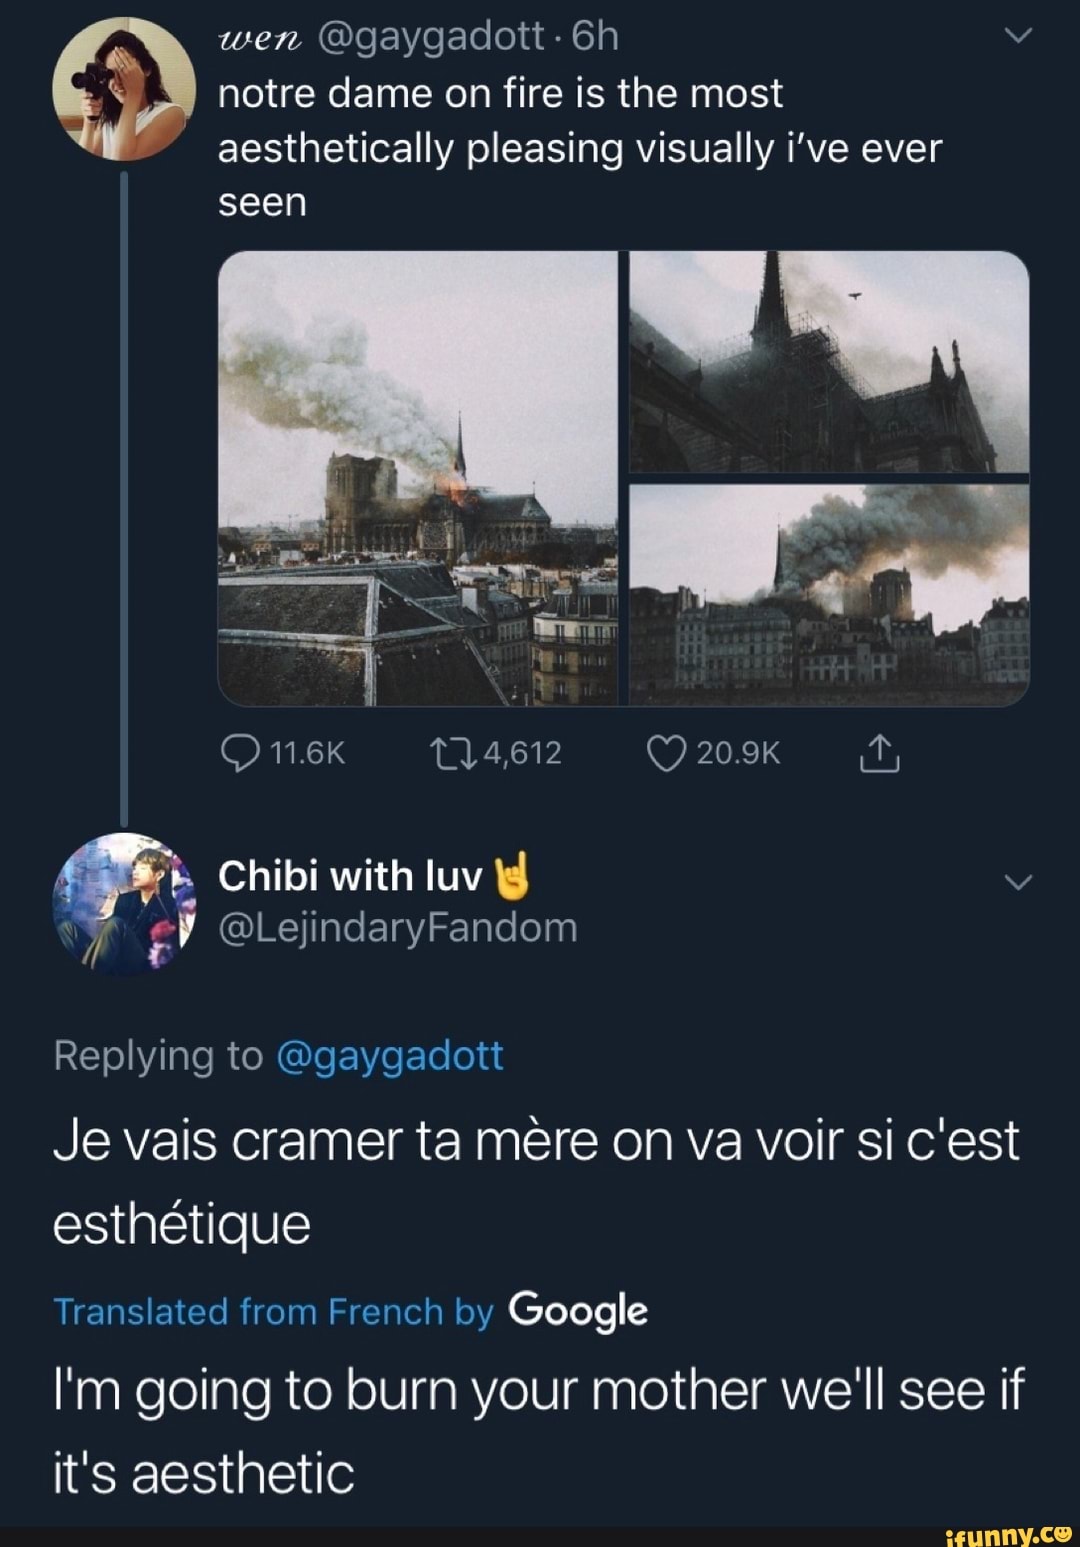Open the share icon under the tweet
The image size is (1080, 1547).
[880, 754]
